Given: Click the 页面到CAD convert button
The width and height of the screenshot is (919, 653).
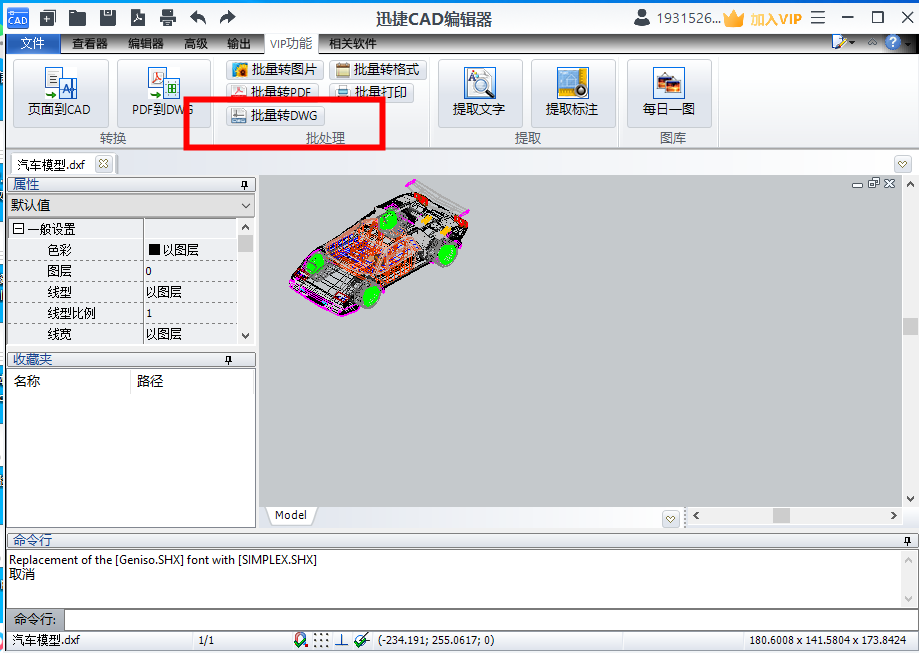Looking at the screenshot, I should coord(60,93).
